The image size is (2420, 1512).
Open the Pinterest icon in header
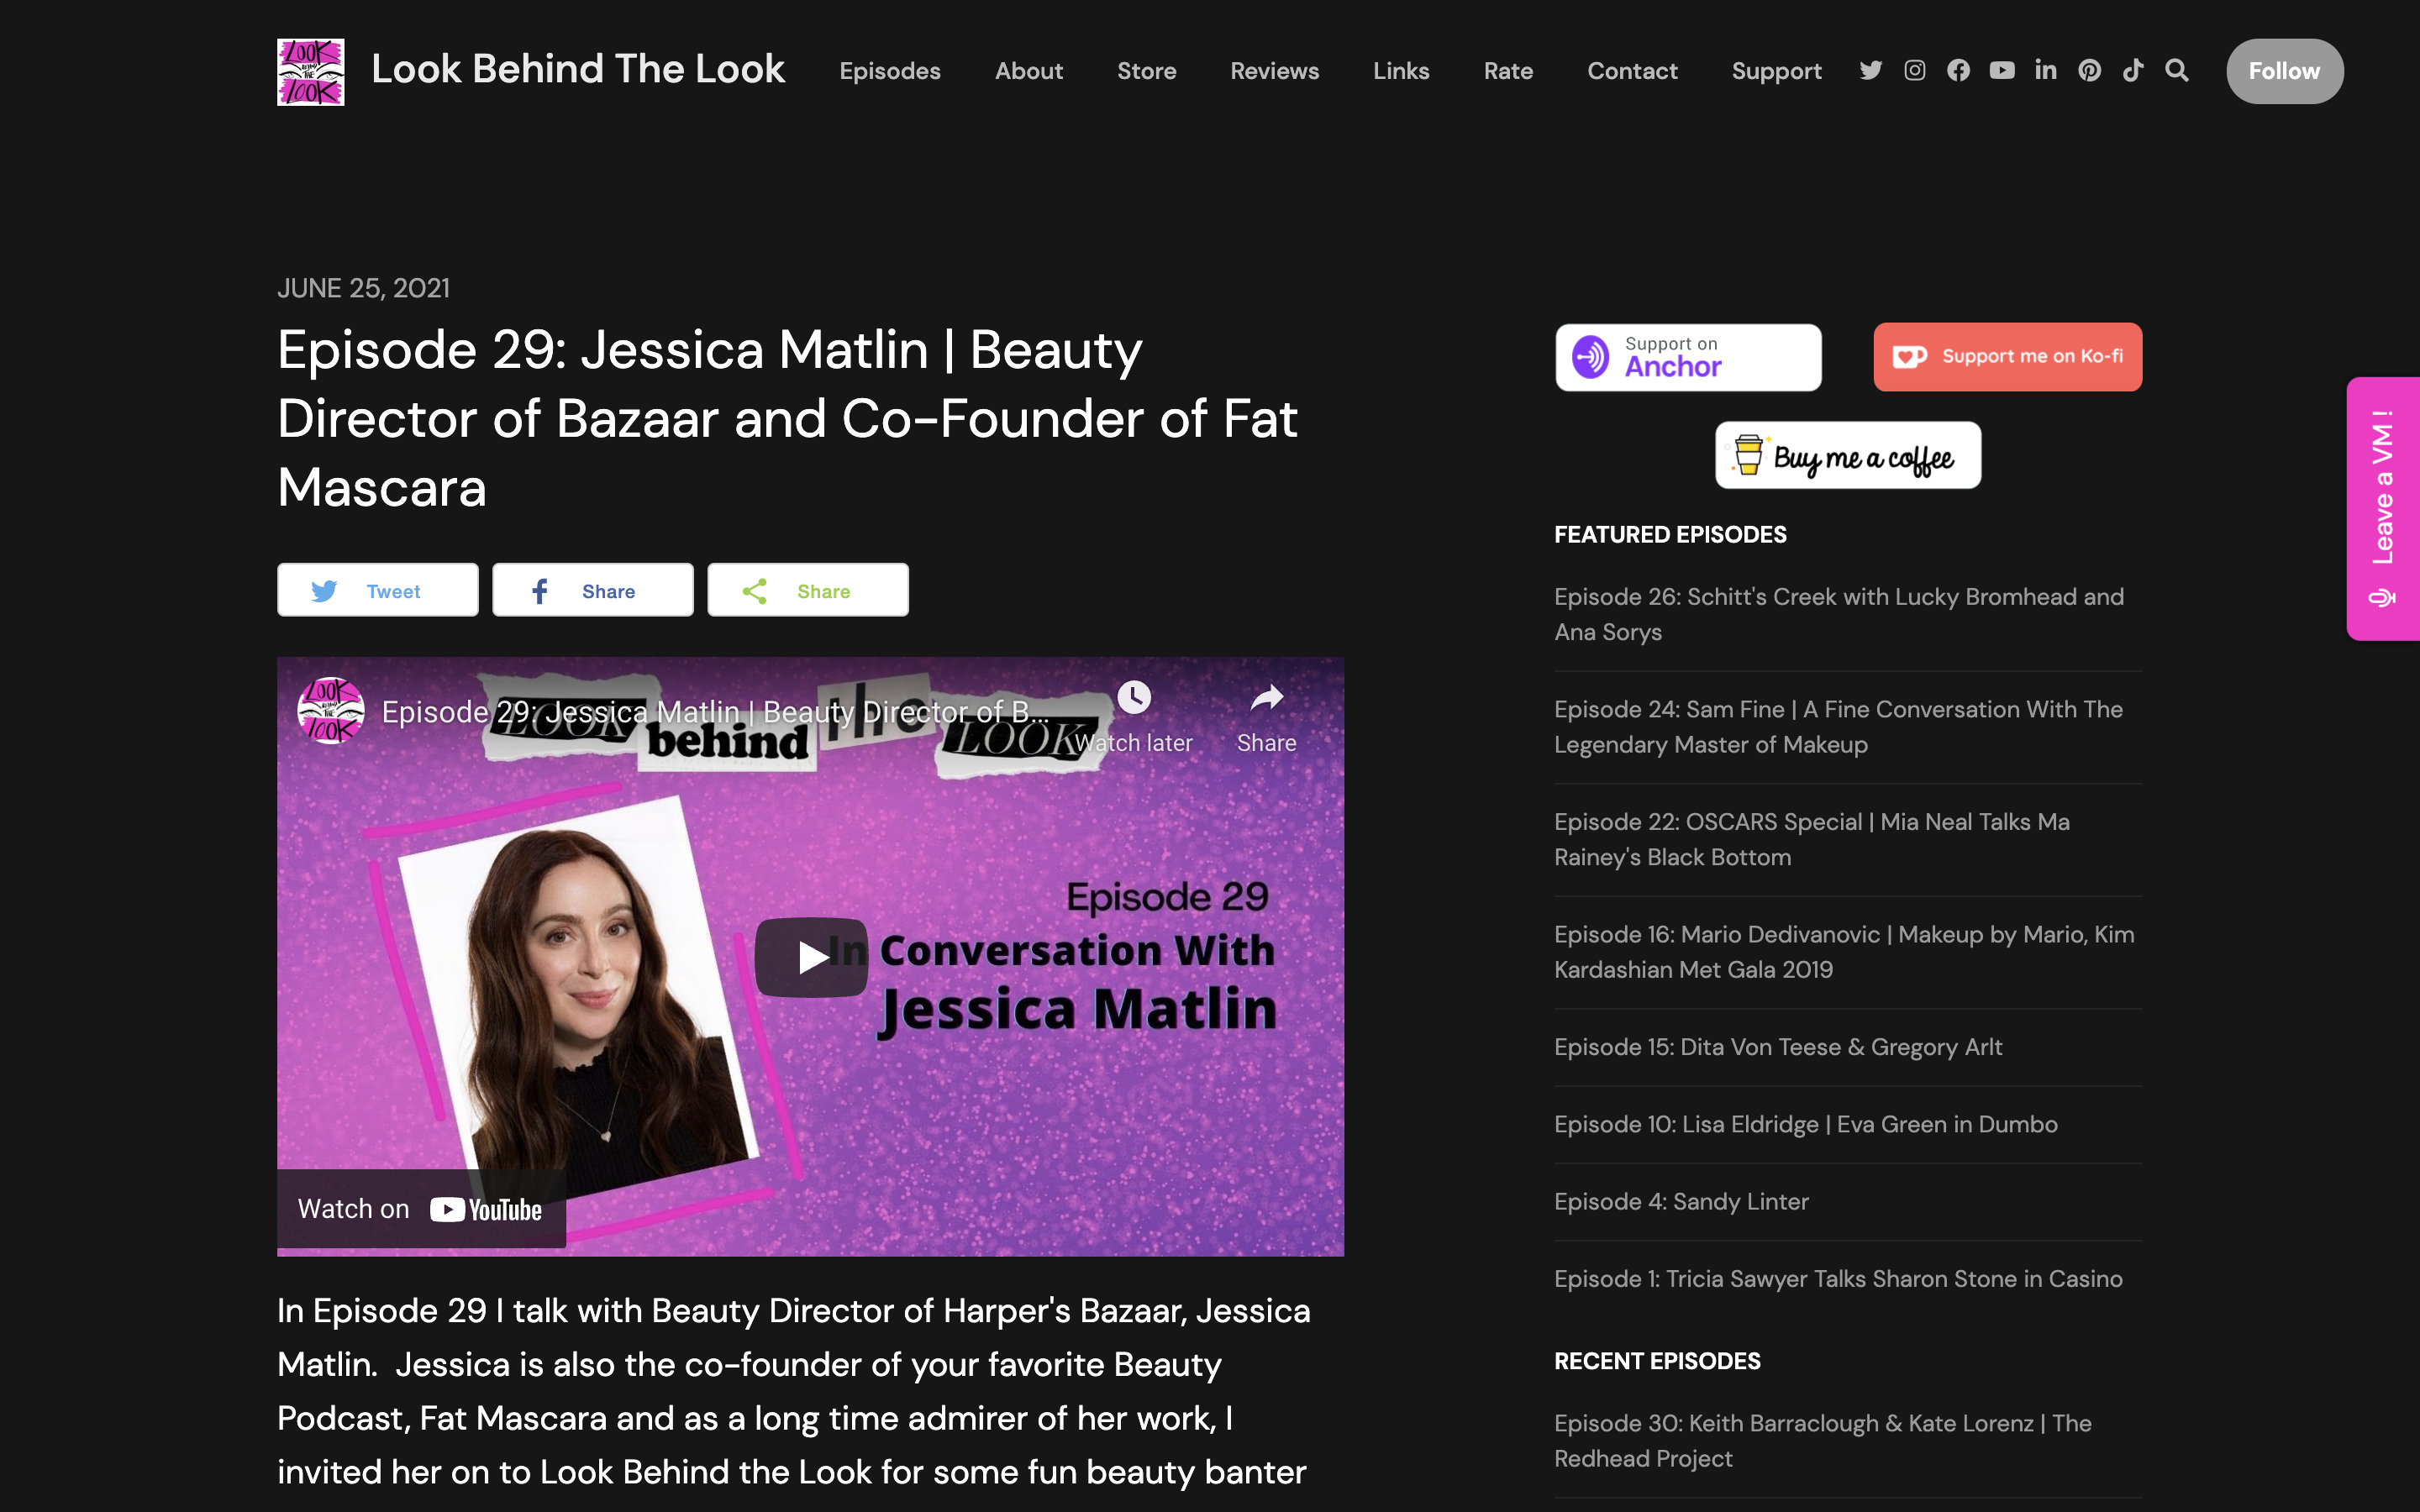2089,70
